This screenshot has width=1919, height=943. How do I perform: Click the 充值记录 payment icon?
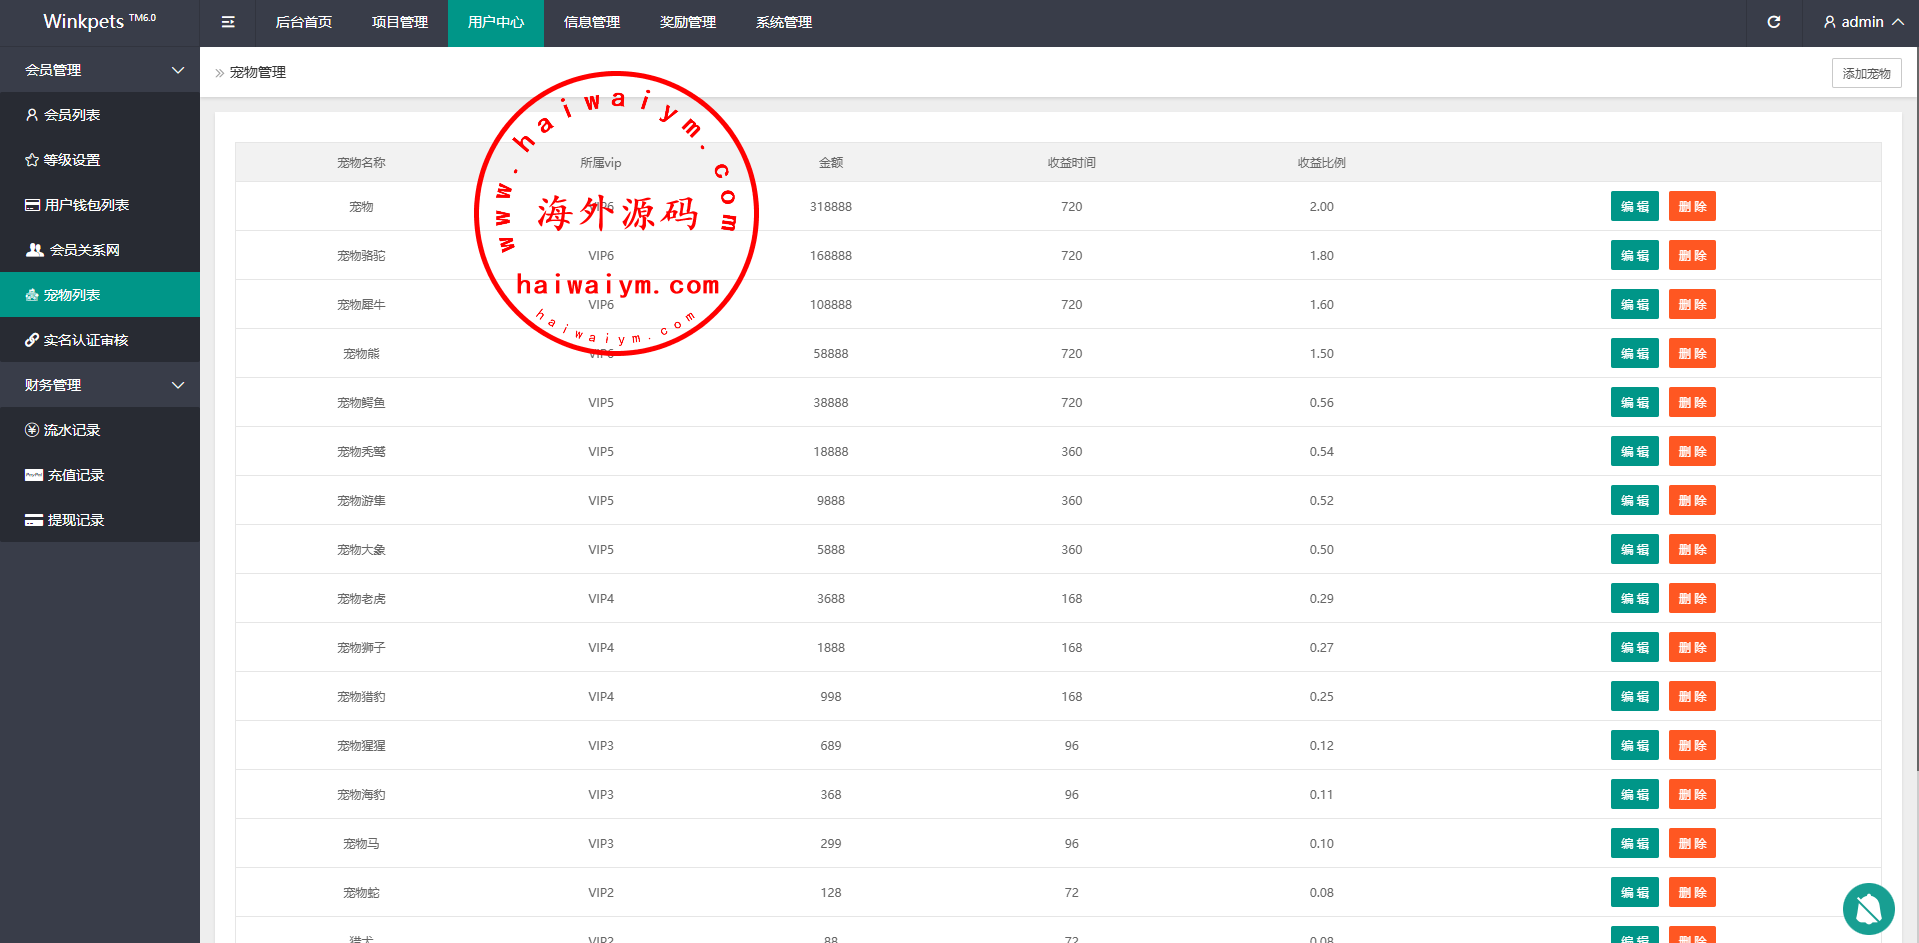tap(34, 475)
